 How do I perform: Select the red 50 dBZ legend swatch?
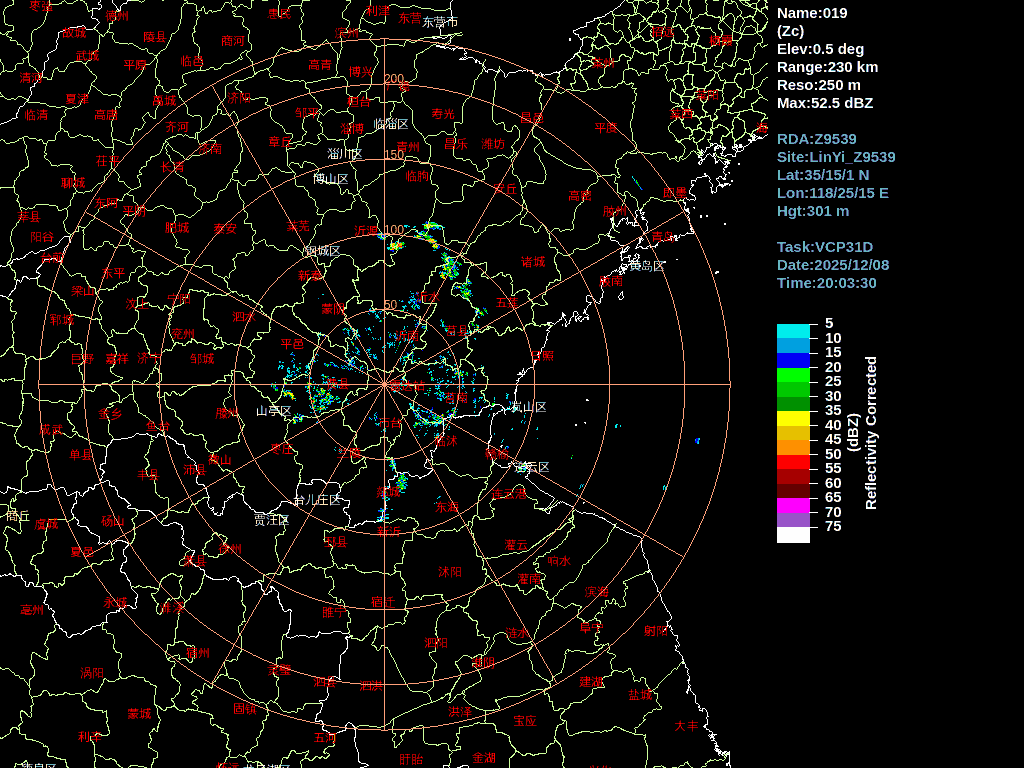coord(793,462)
